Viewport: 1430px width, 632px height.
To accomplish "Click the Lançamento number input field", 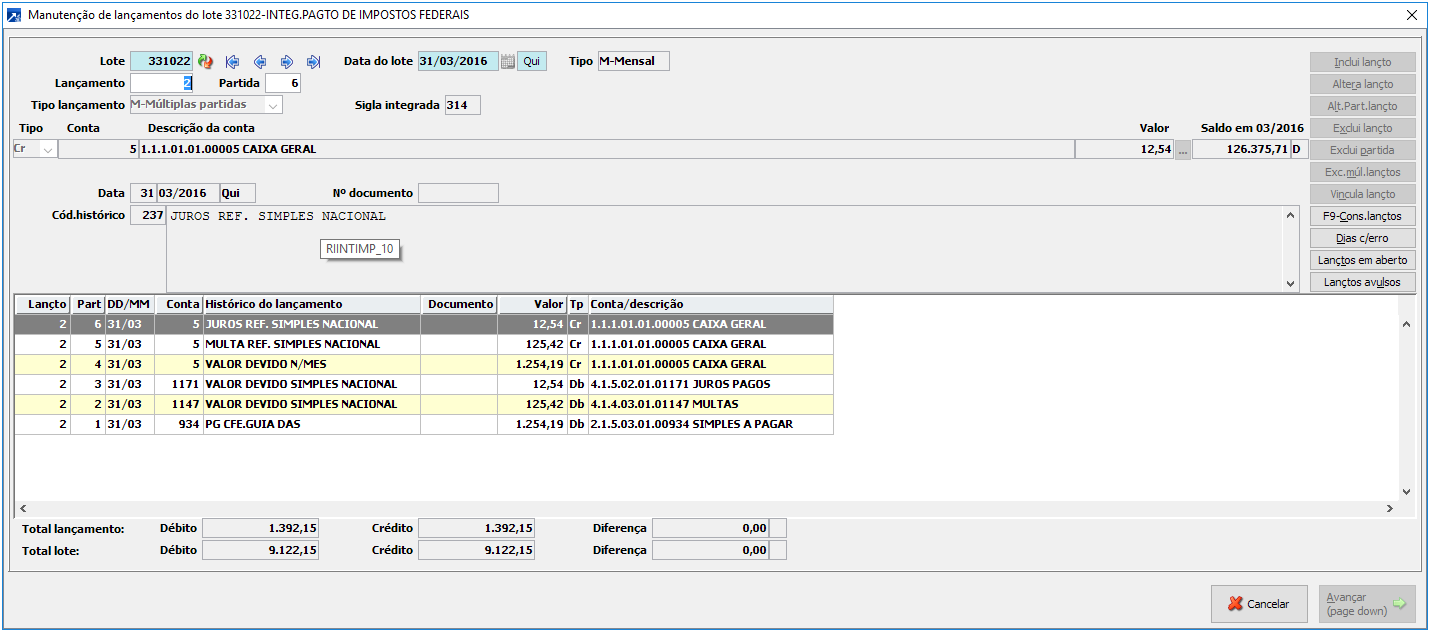I will click(162, 84).
